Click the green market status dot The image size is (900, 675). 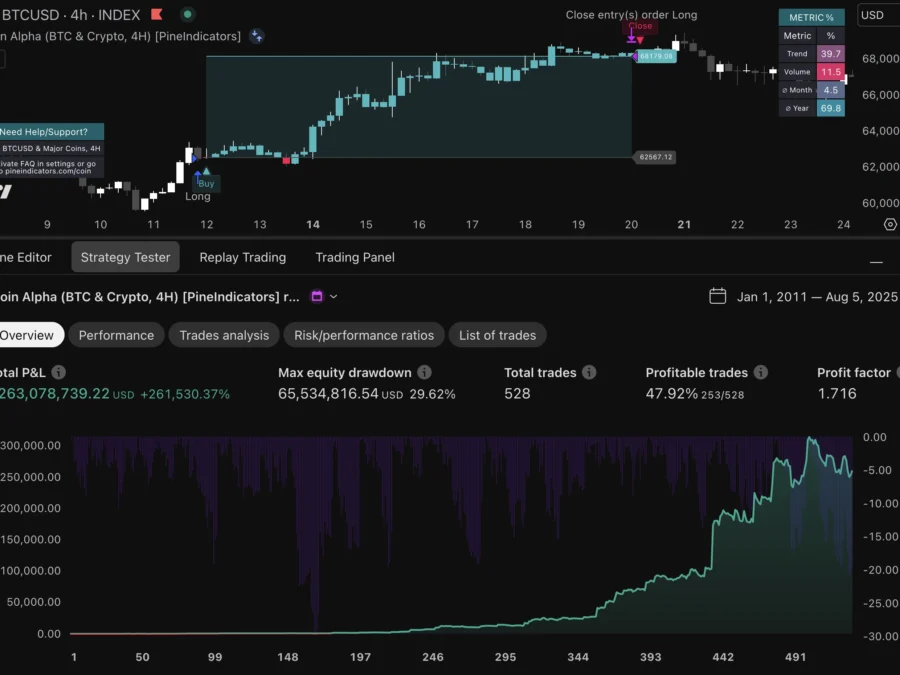(x=187, y=14)
